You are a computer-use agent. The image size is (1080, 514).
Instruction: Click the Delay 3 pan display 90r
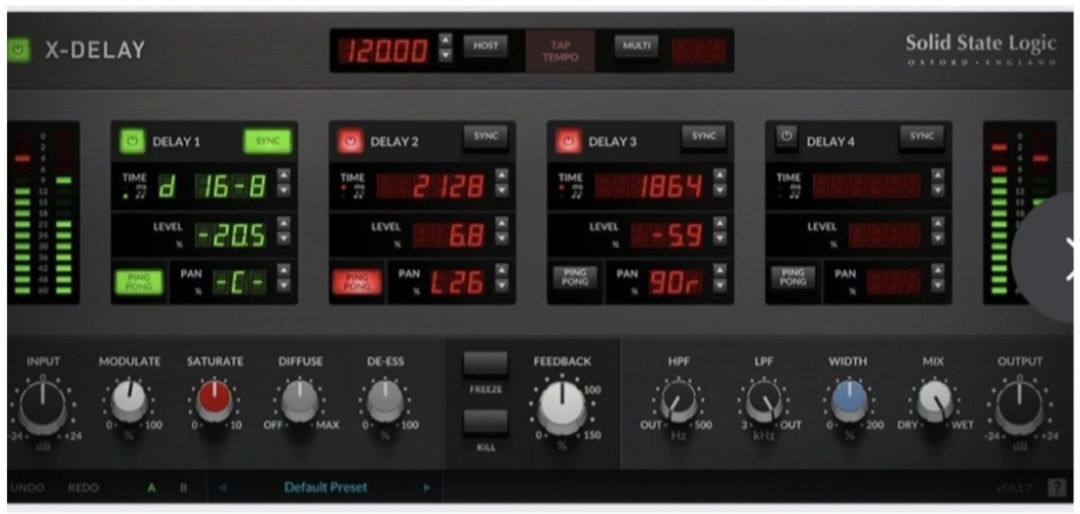click(676, 282)
